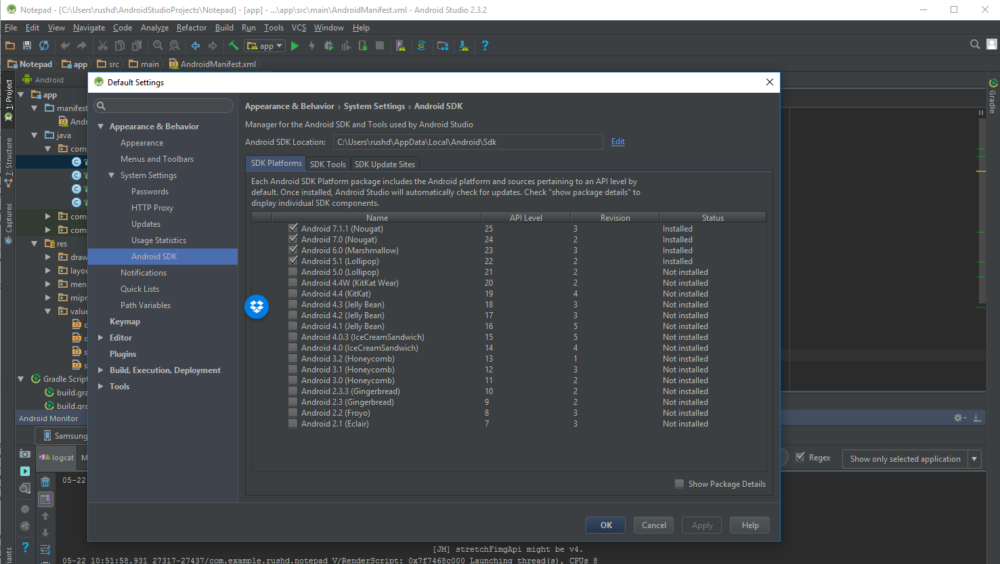Enable Show Package Details checkbox
The width and height of the screenshot is (1000, 564).
680,484
